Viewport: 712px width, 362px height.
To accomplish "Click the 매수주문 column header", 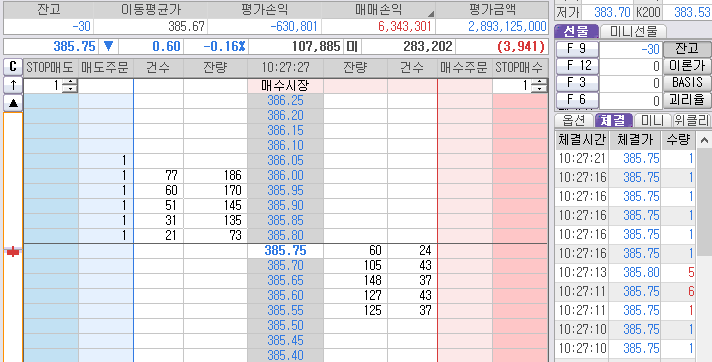I will (465, 68).
